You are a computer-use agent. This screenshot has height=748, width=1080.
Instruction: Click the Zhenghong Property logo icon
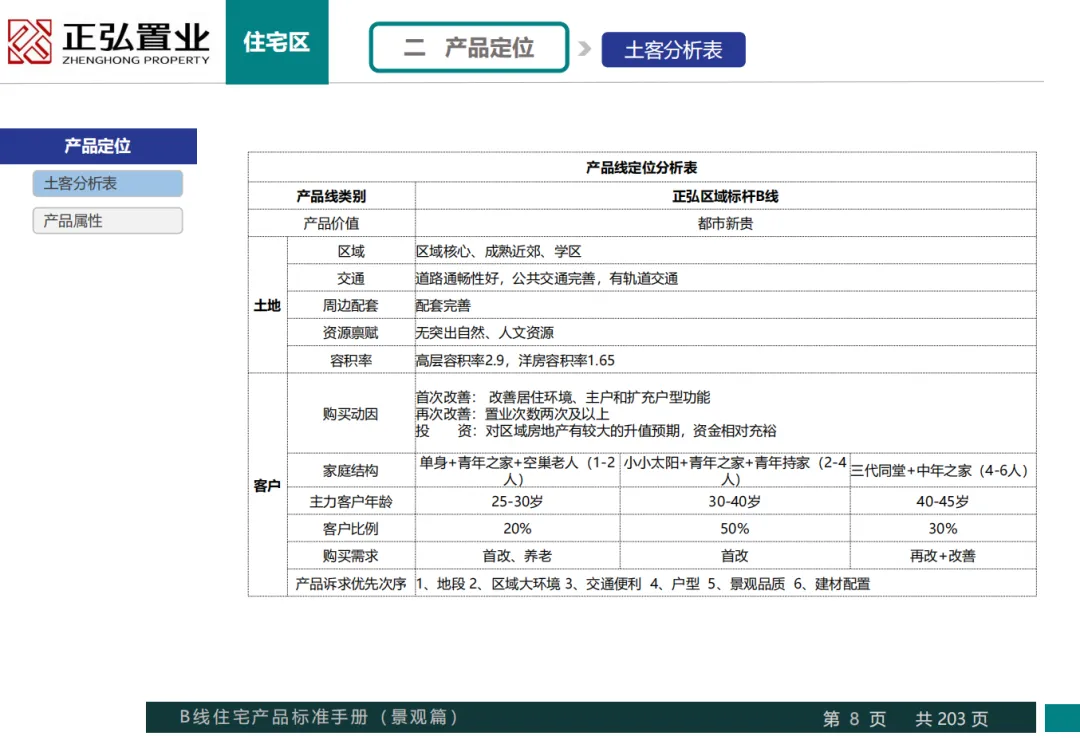click(x=30, y=41)
